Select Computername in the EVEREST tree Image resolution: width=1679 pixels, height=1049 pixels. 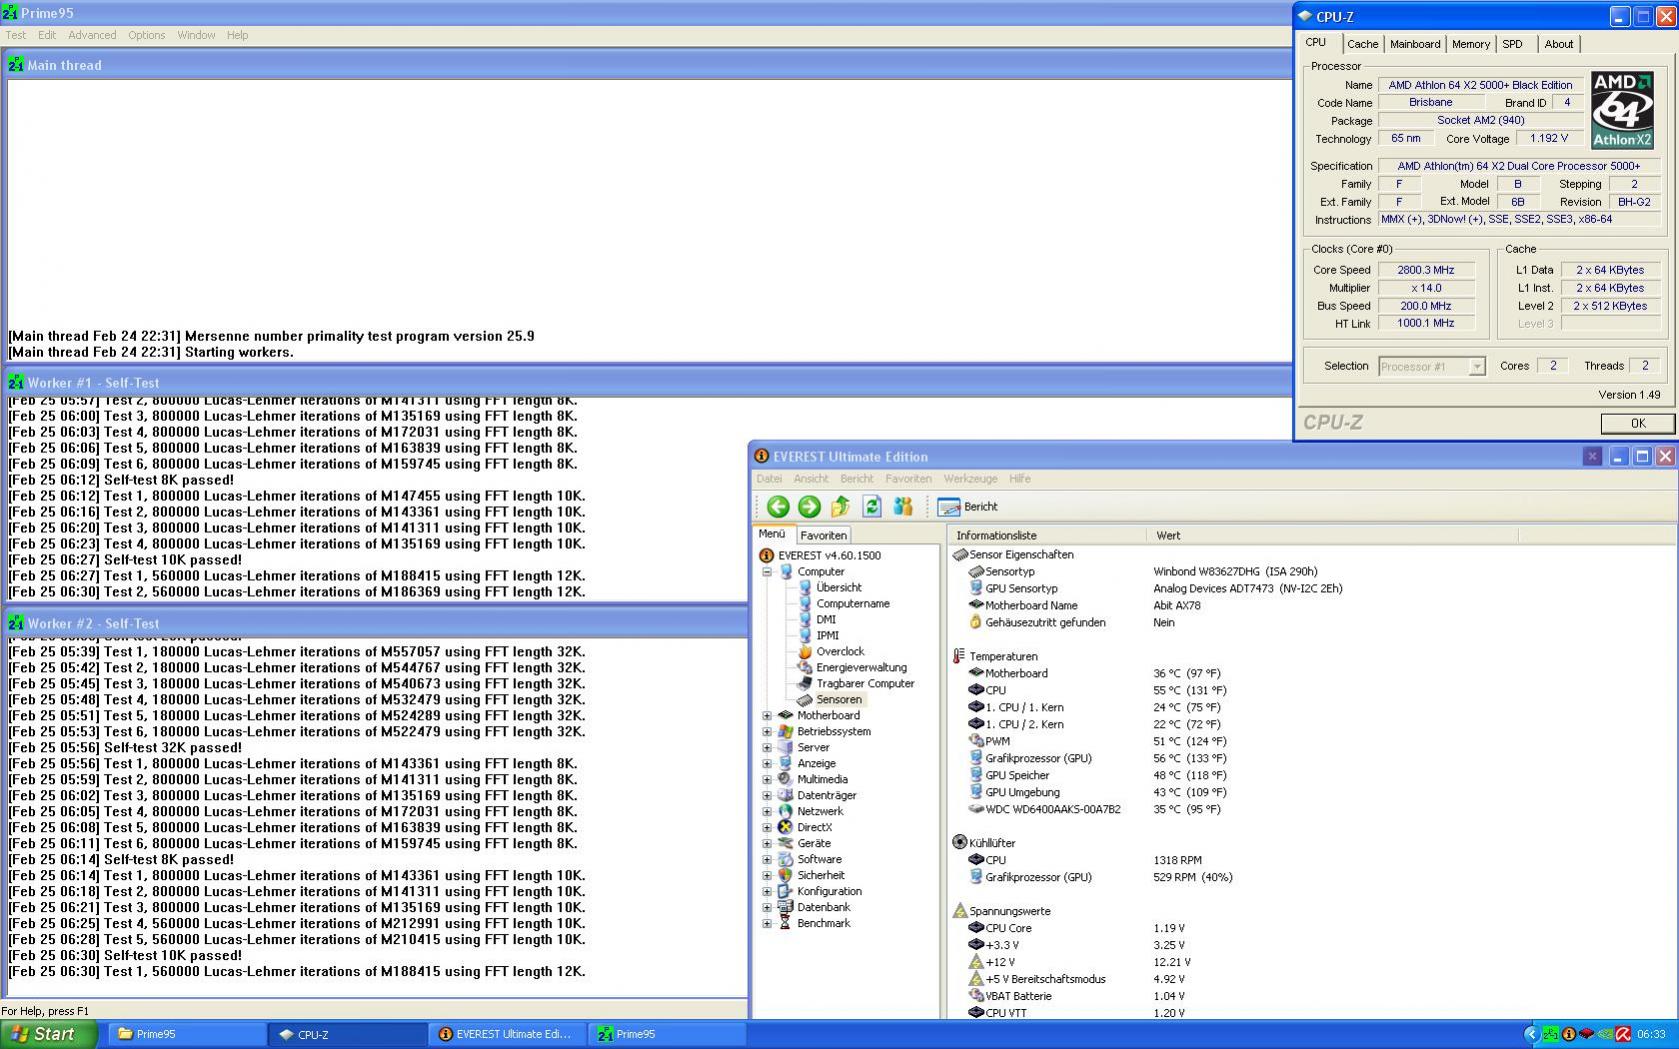852,604
